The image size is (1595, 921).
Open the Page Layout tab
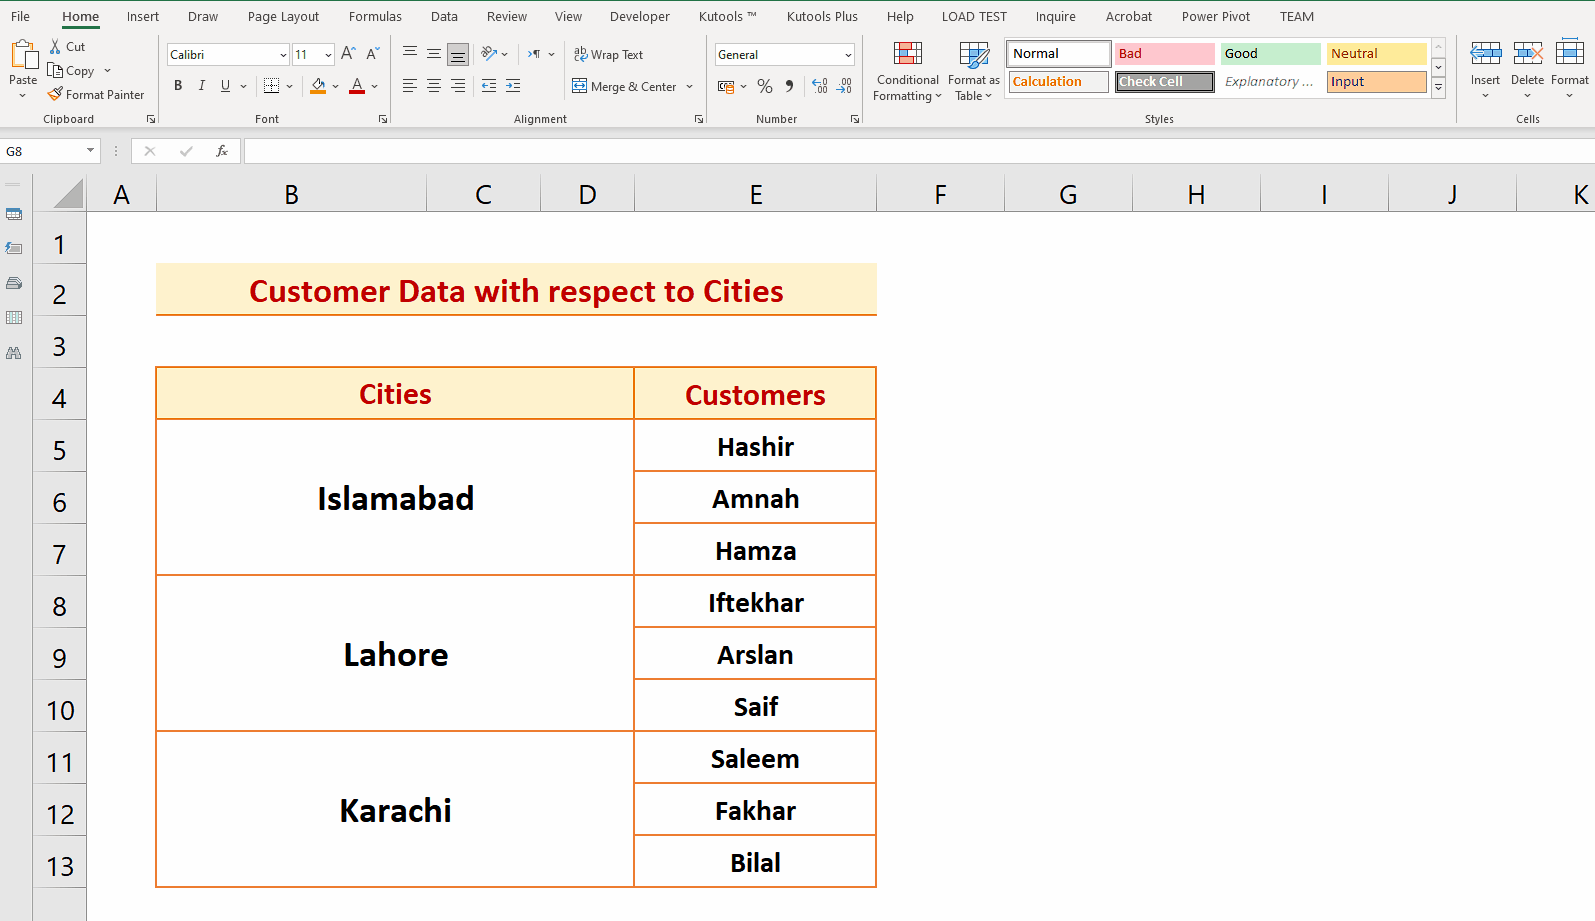[283, 16]
